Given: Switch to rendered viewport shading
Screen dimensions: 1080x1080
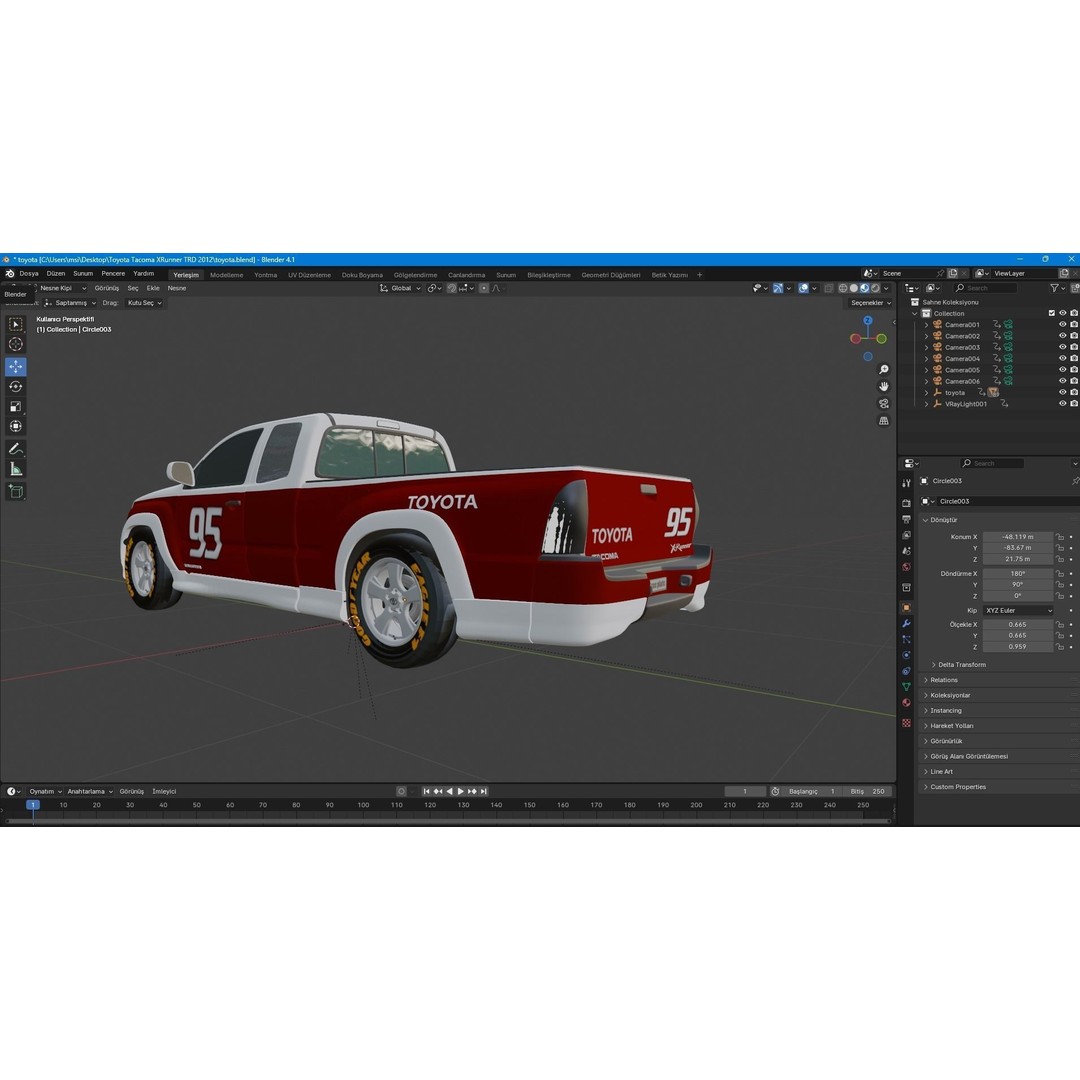Looking at the screenshot, I should 875,289.
